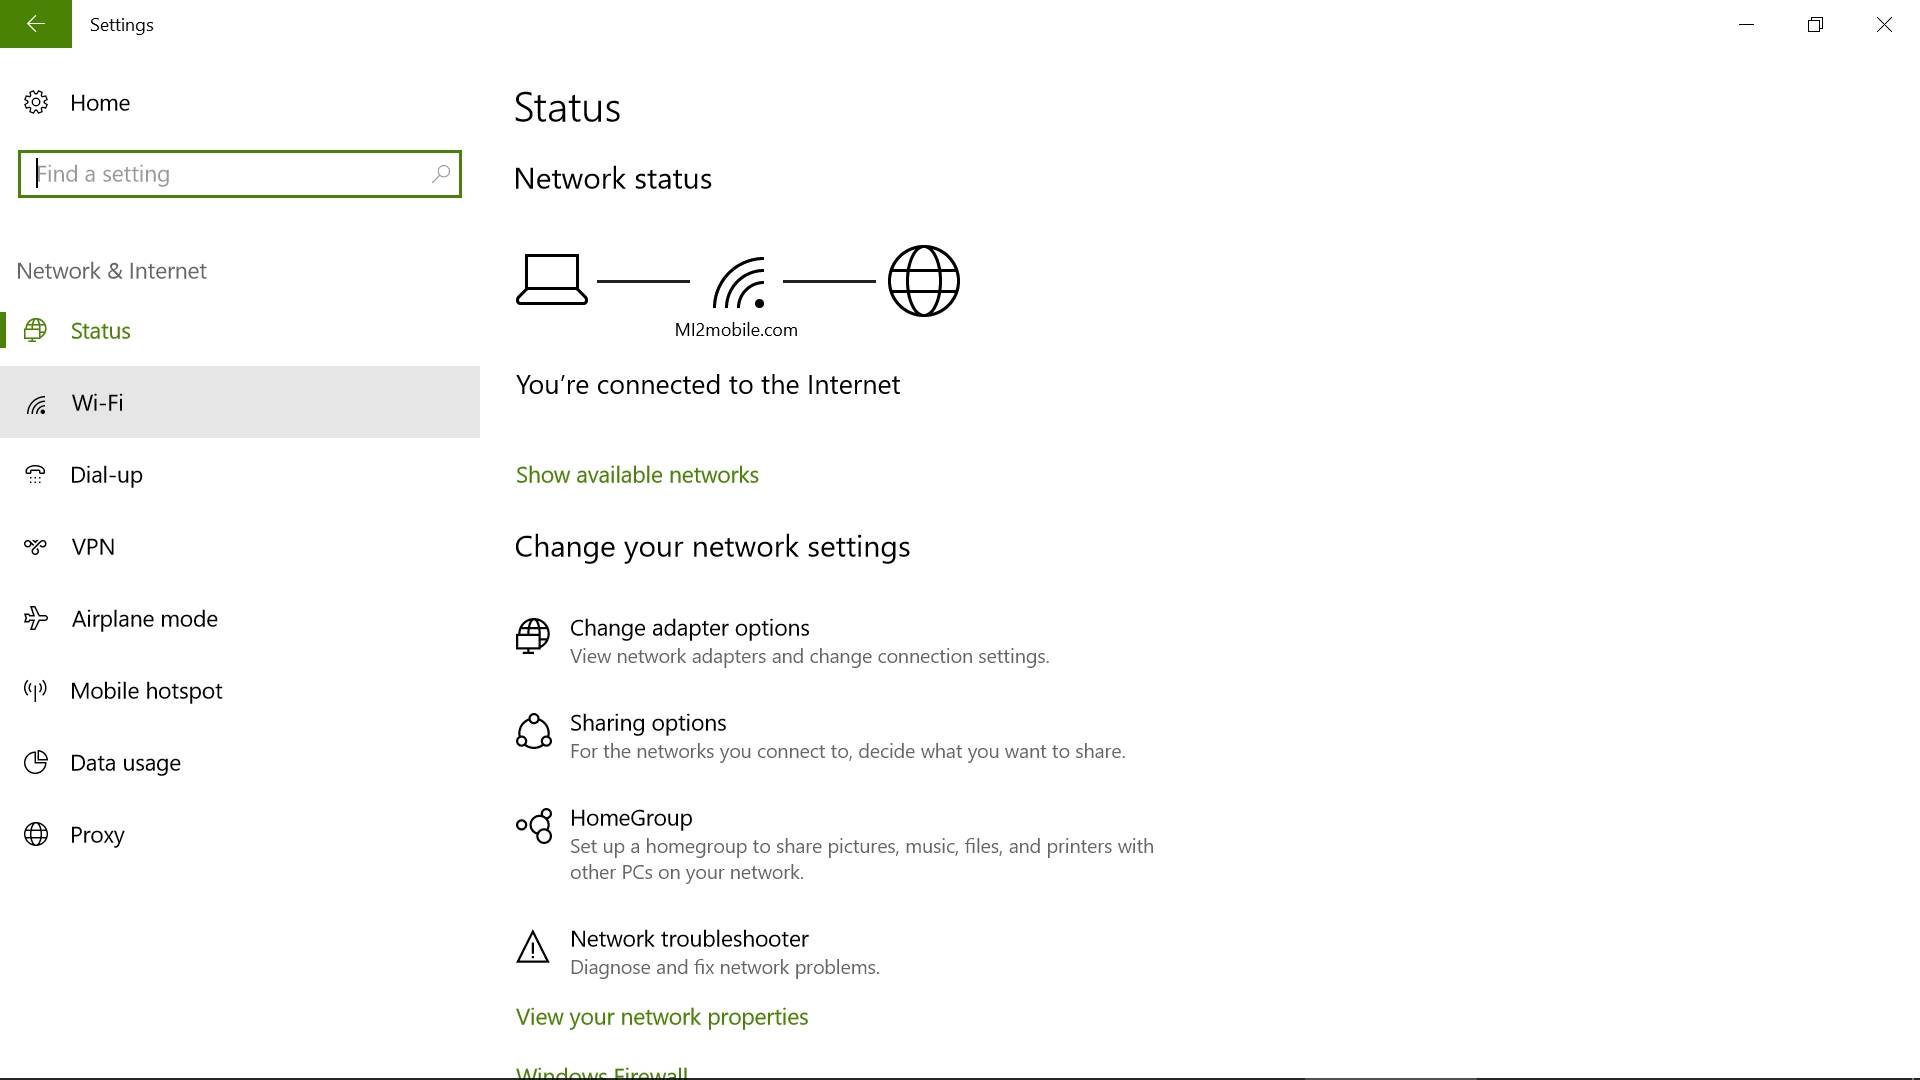Viewport: 1920px width, 1080px height.
Task: Click the Dial-up icon in sidebar
Action: click(x=36, y=475)
